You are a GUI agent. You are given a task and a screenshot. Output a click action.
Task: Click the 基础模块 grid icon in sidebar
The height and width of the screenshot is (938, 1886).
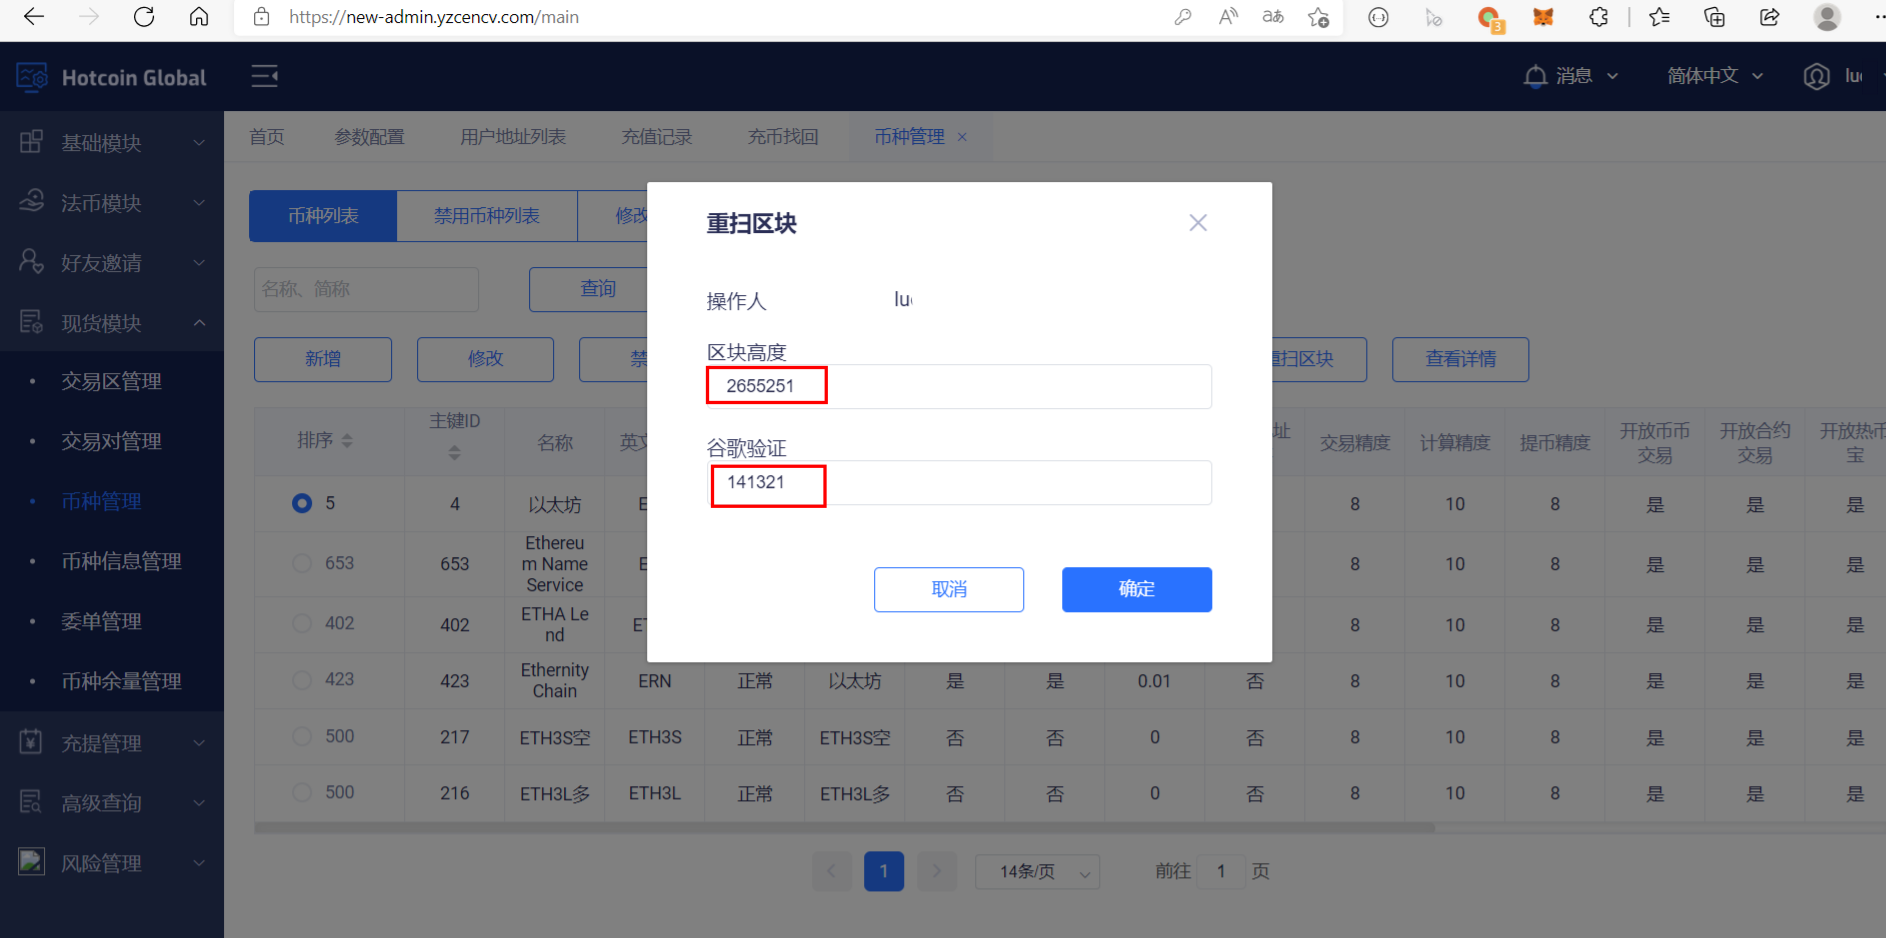click(31, 142)
